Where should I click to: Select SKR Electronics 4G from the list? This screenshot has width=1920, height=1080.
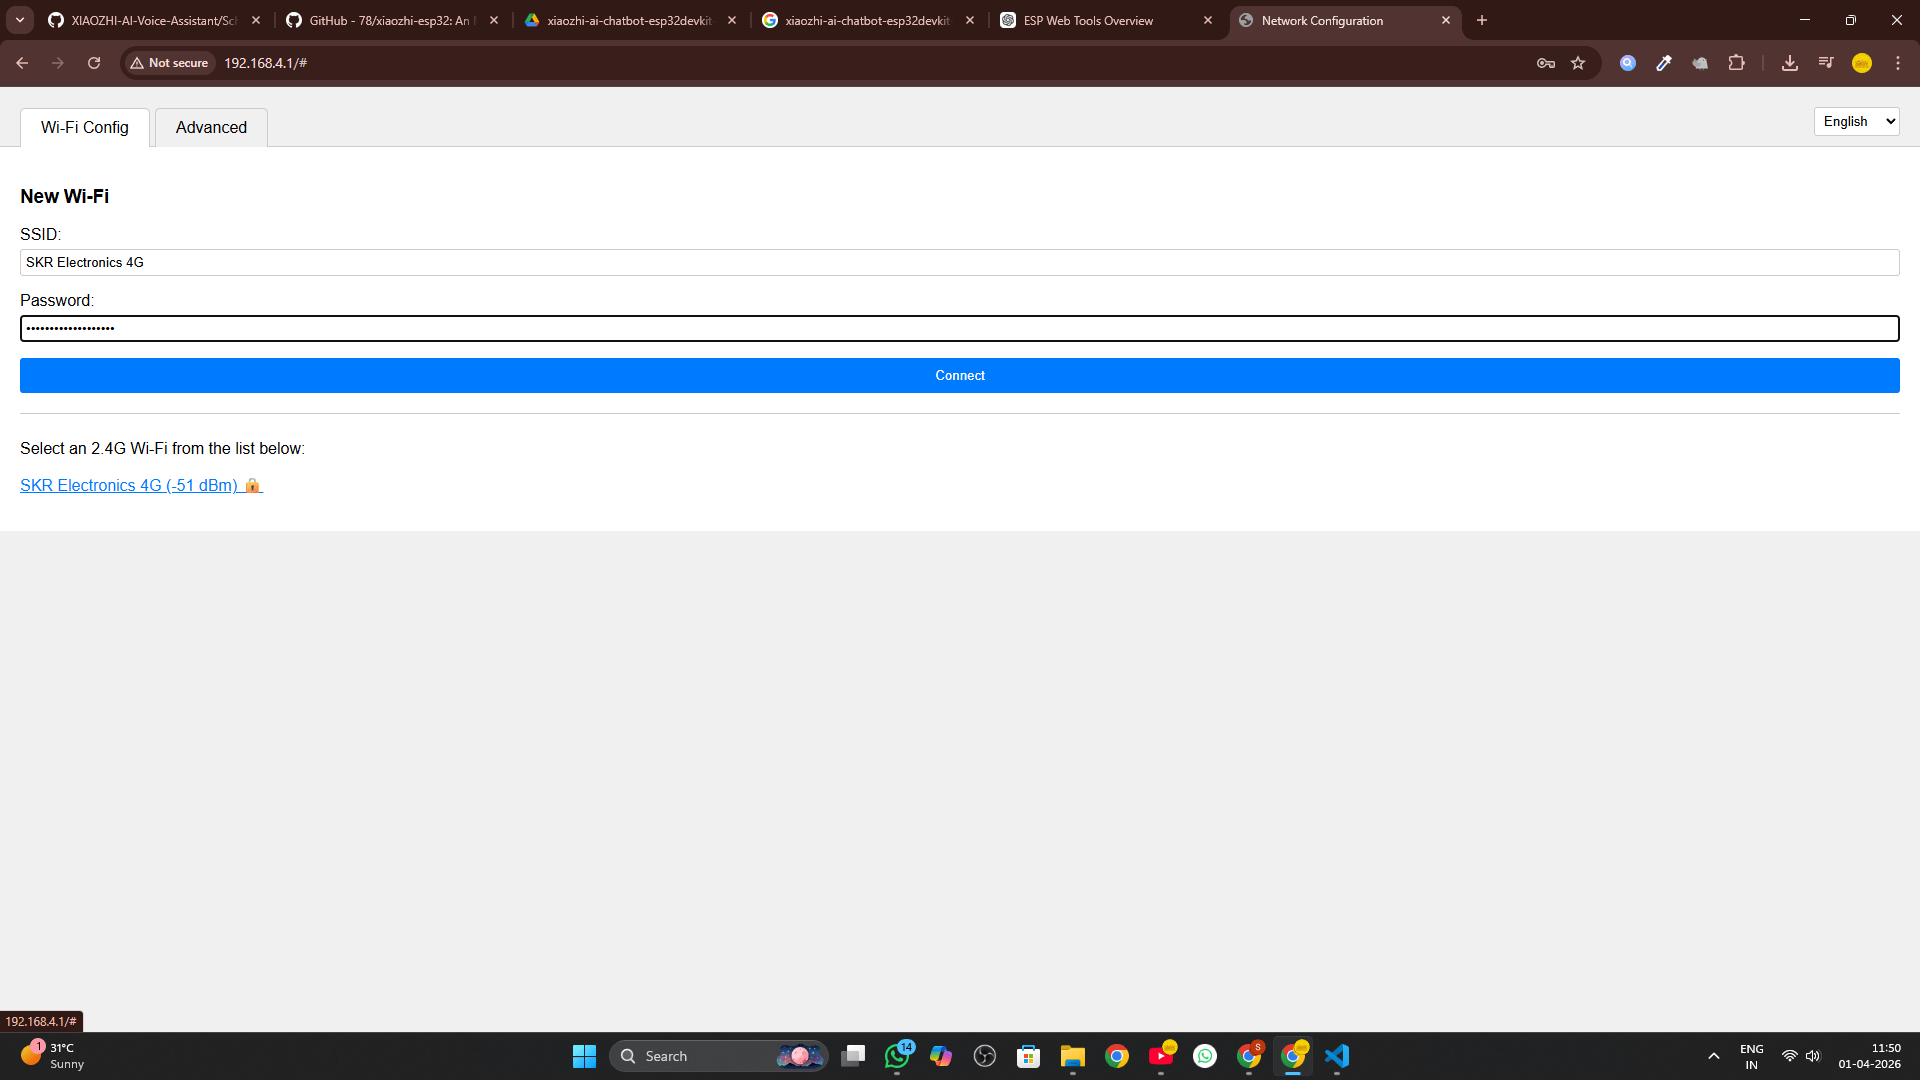point(130,485)
